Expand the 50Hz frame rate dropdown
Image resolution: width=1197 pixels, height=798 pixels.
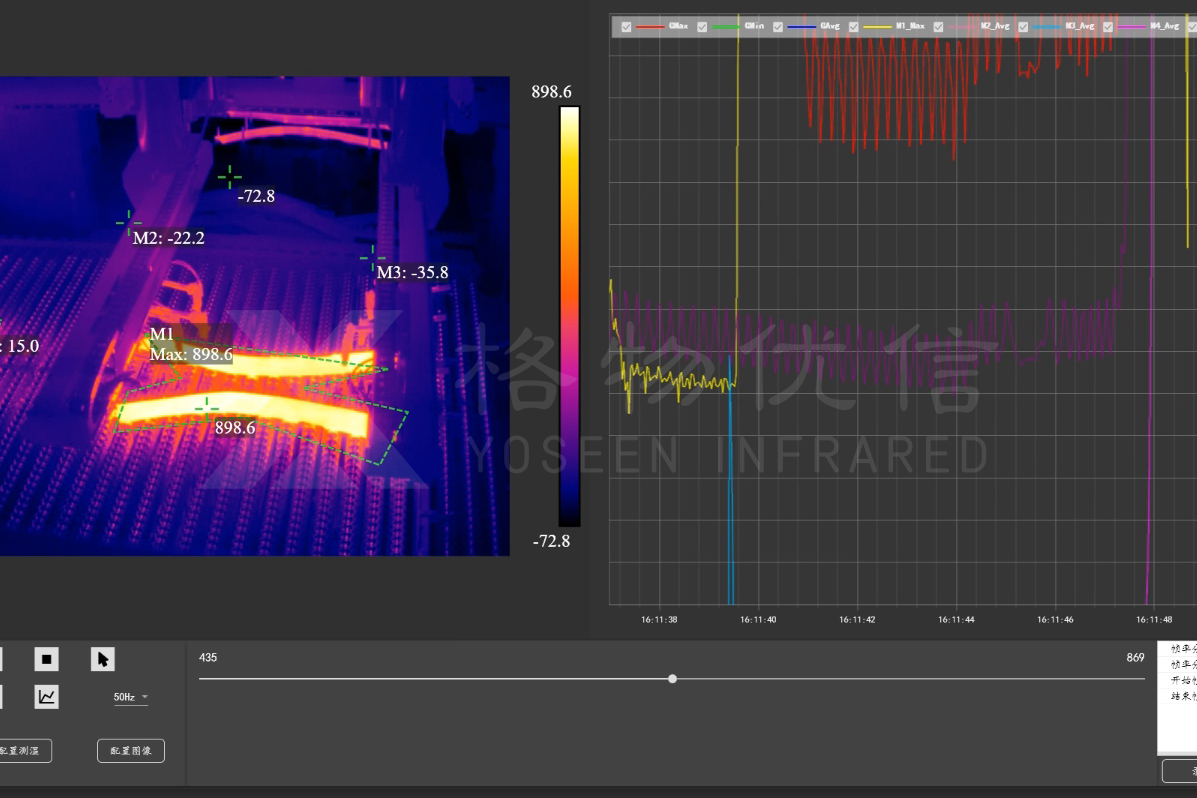pos(131,697)
